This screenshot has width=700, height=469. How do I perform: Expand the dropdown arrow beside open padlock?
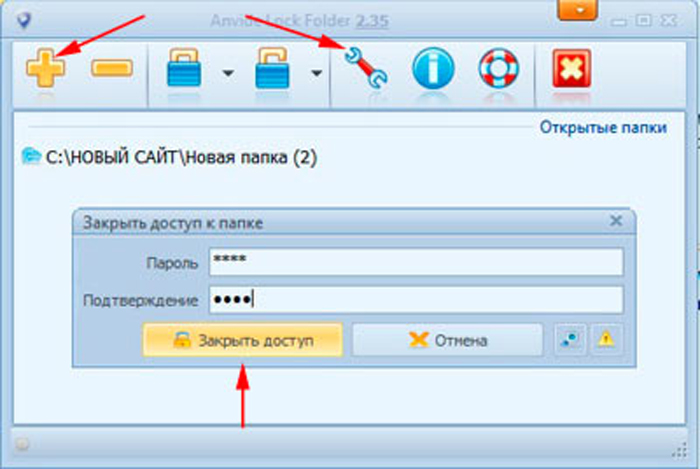(316, 73)
